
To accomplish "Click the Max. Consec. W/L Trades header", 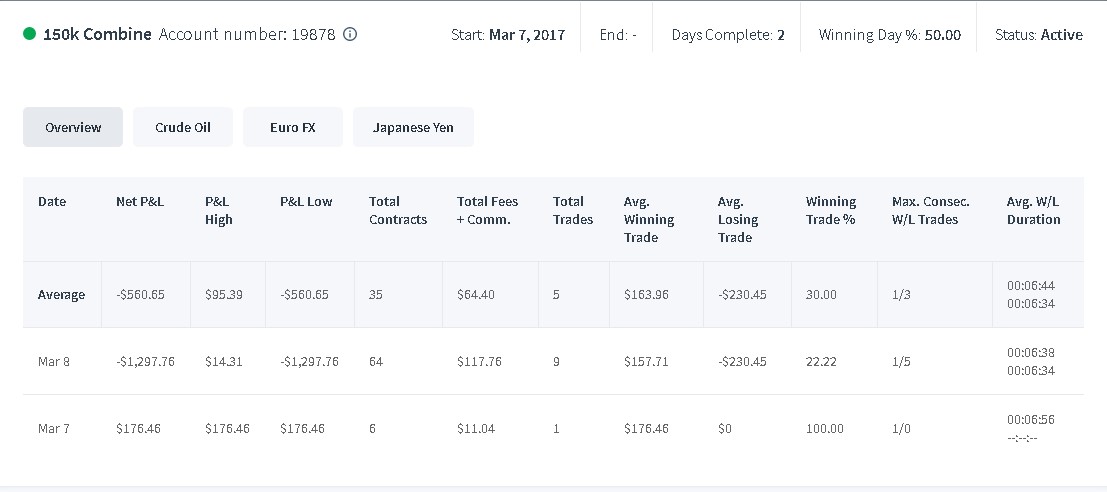I will tap(931, 210).
